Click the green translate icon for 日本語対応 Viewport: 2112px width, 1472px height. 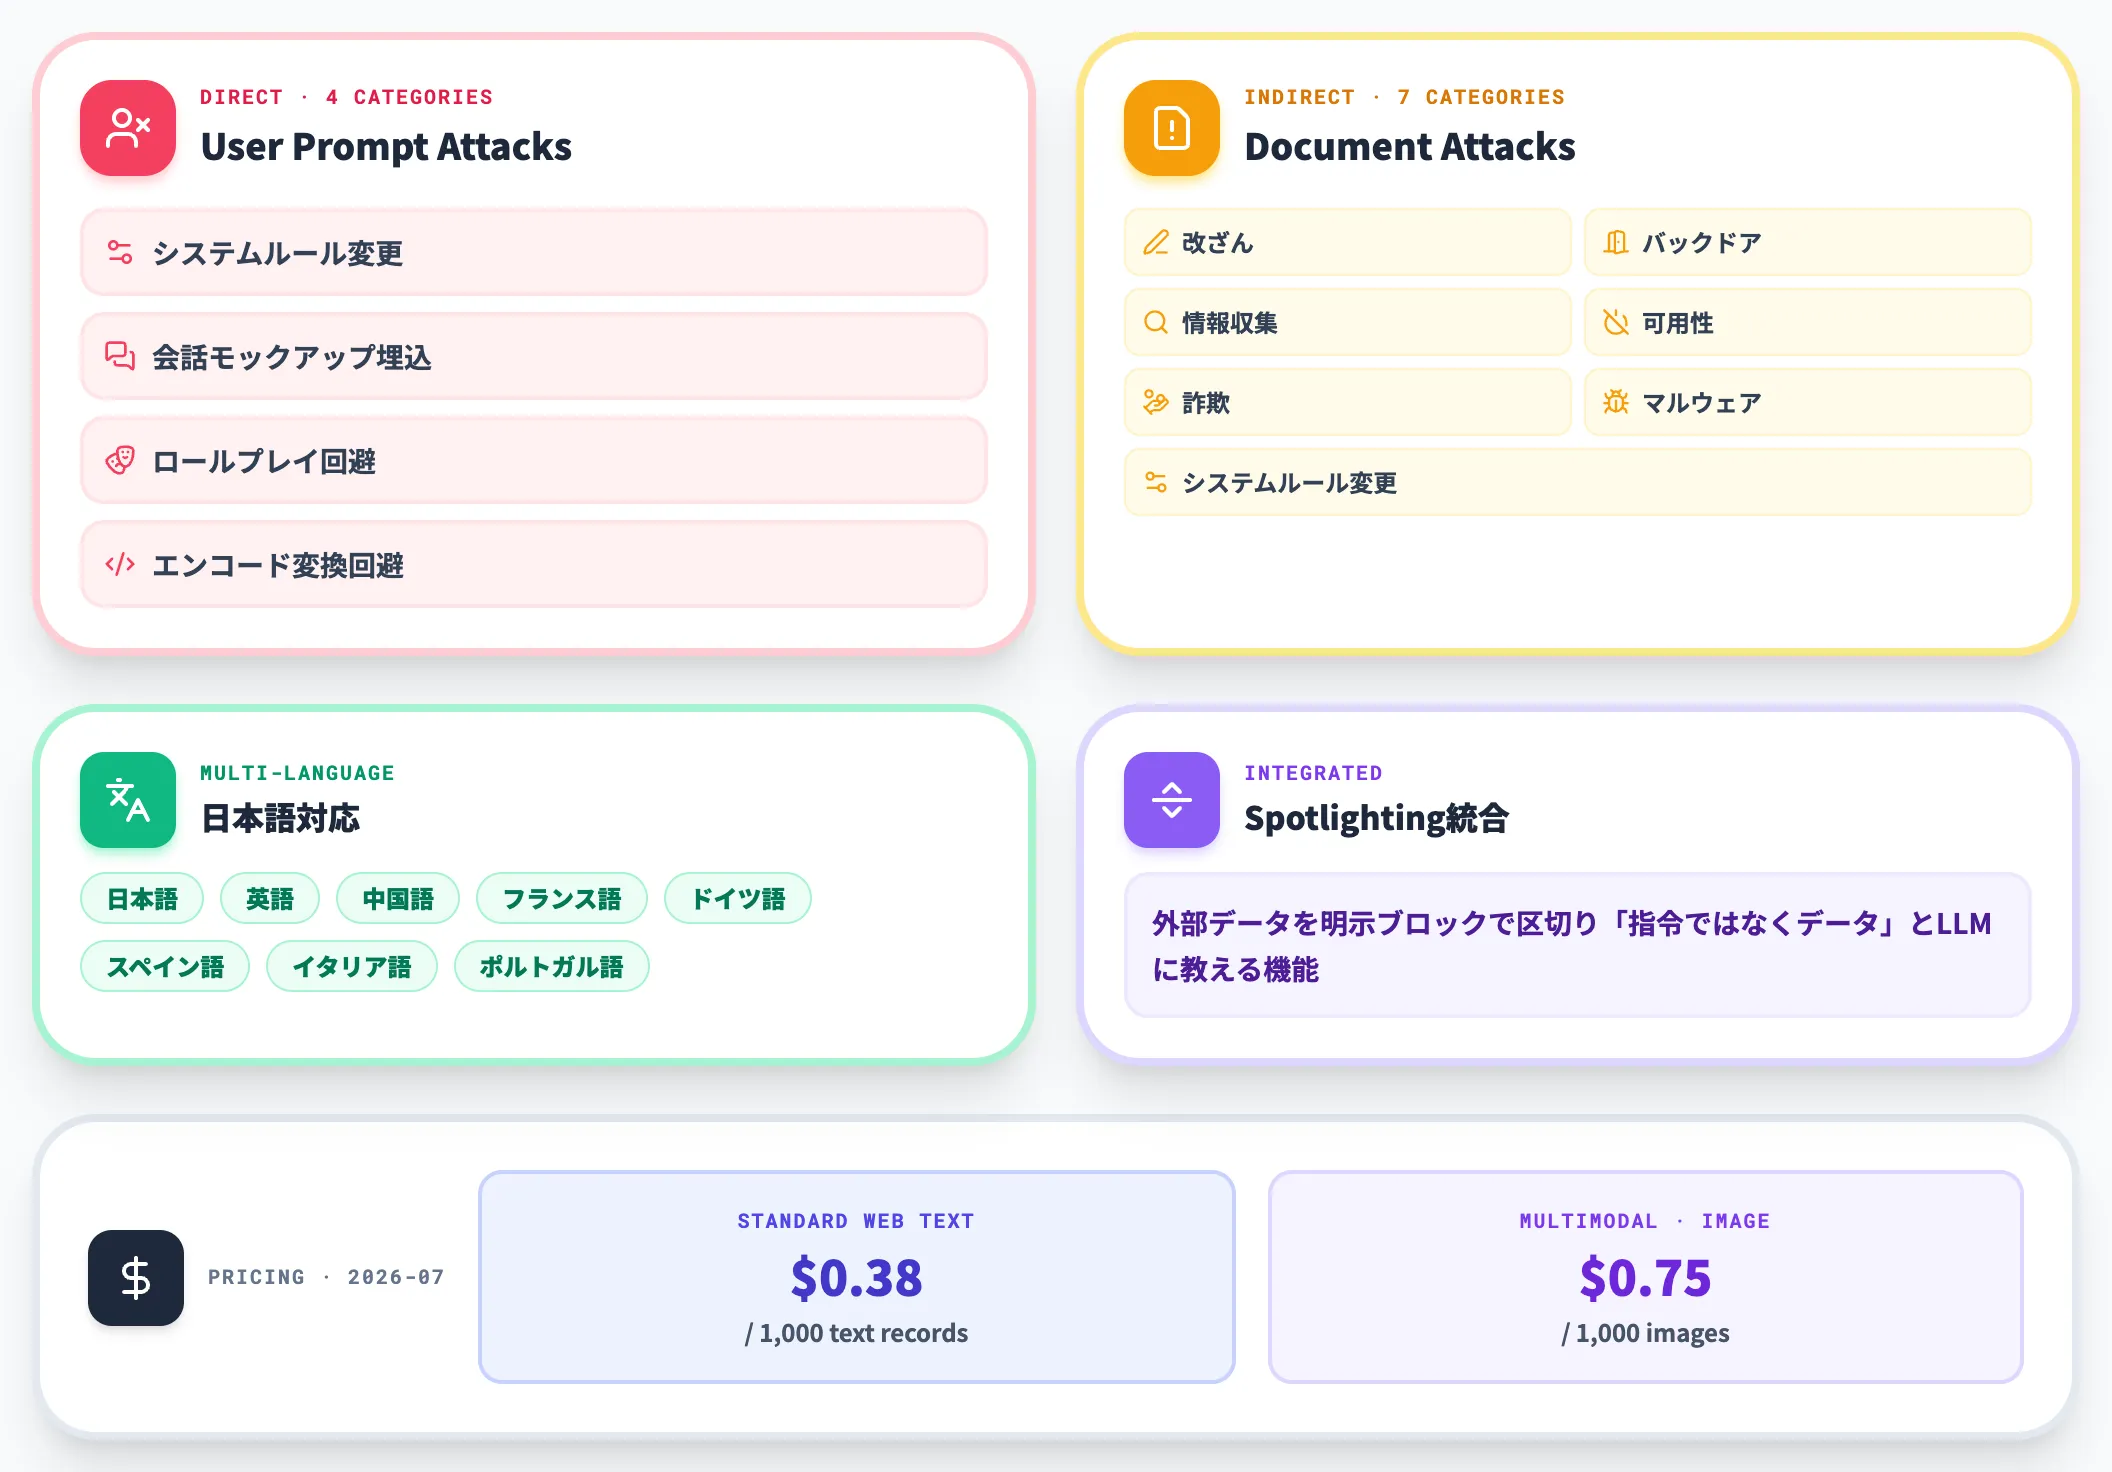[x=128, y=800]
